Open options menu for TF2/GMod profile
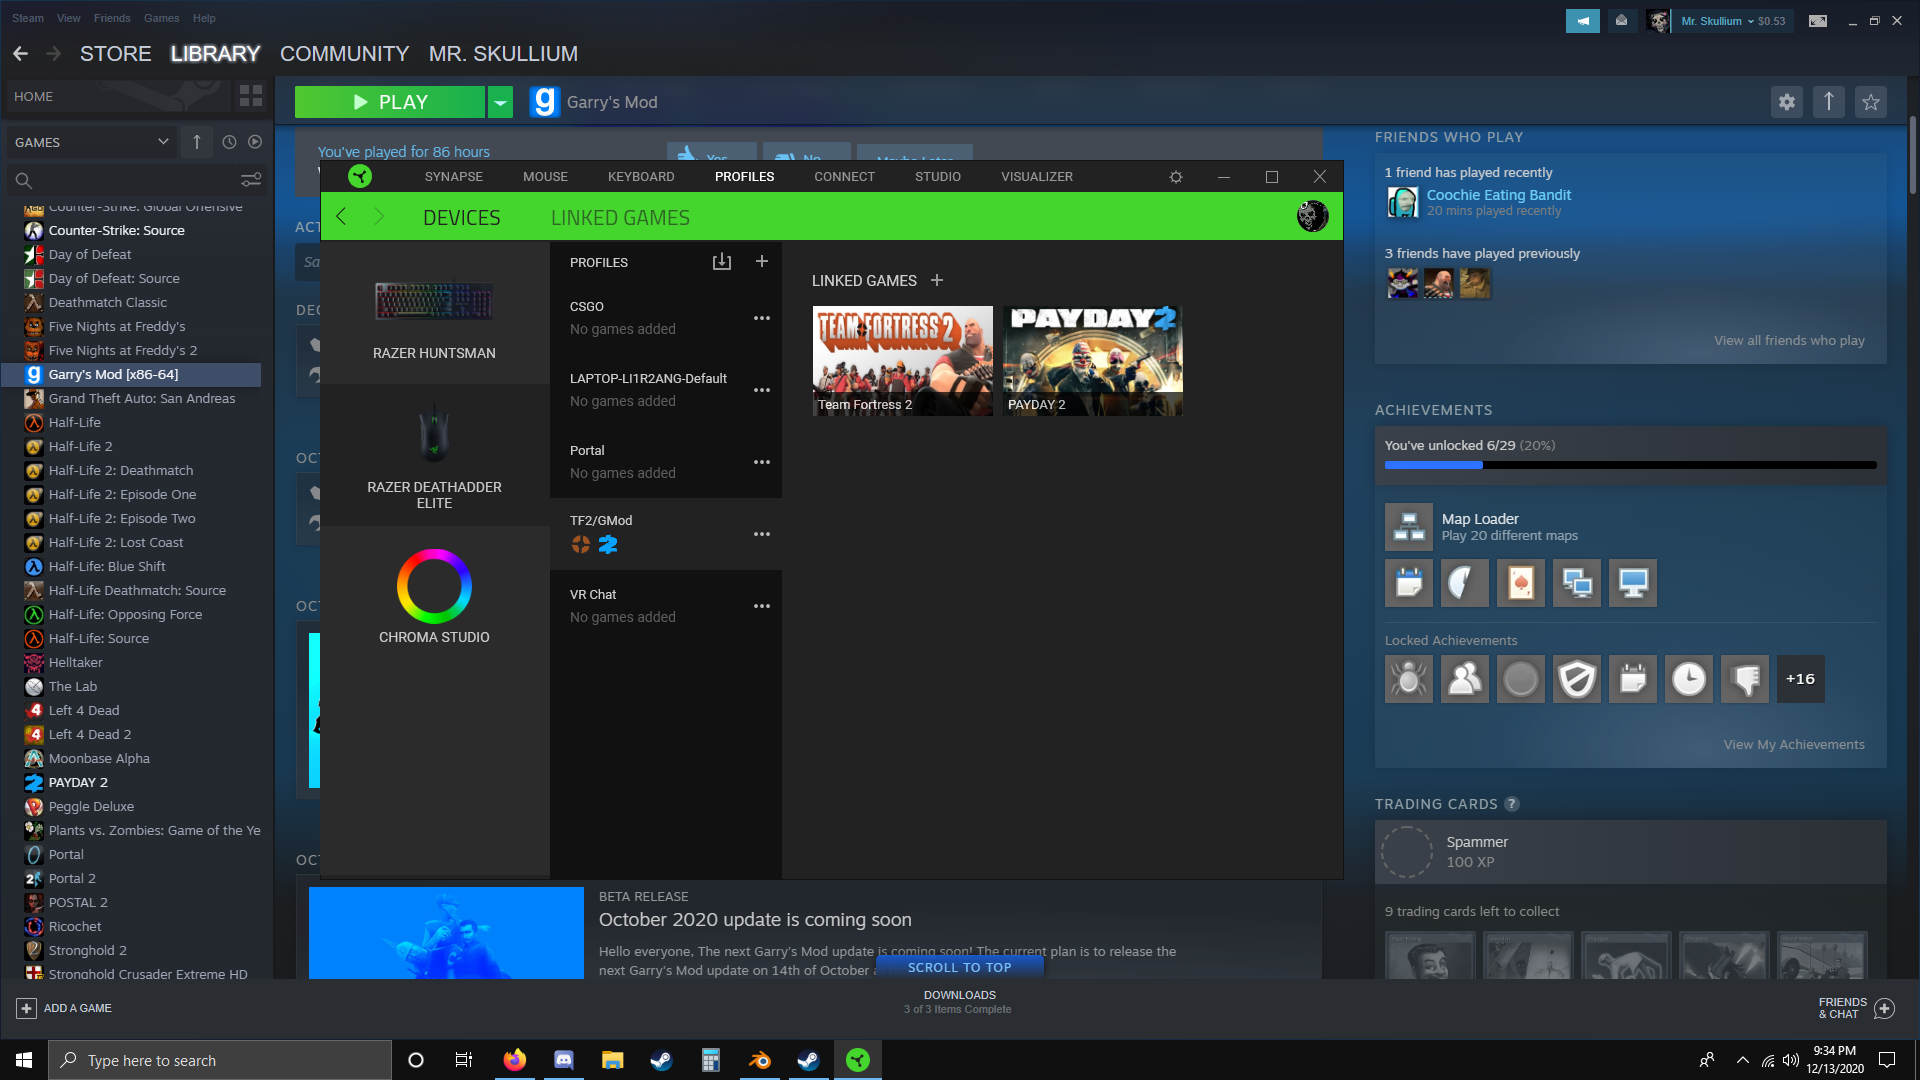 (762, 534)
